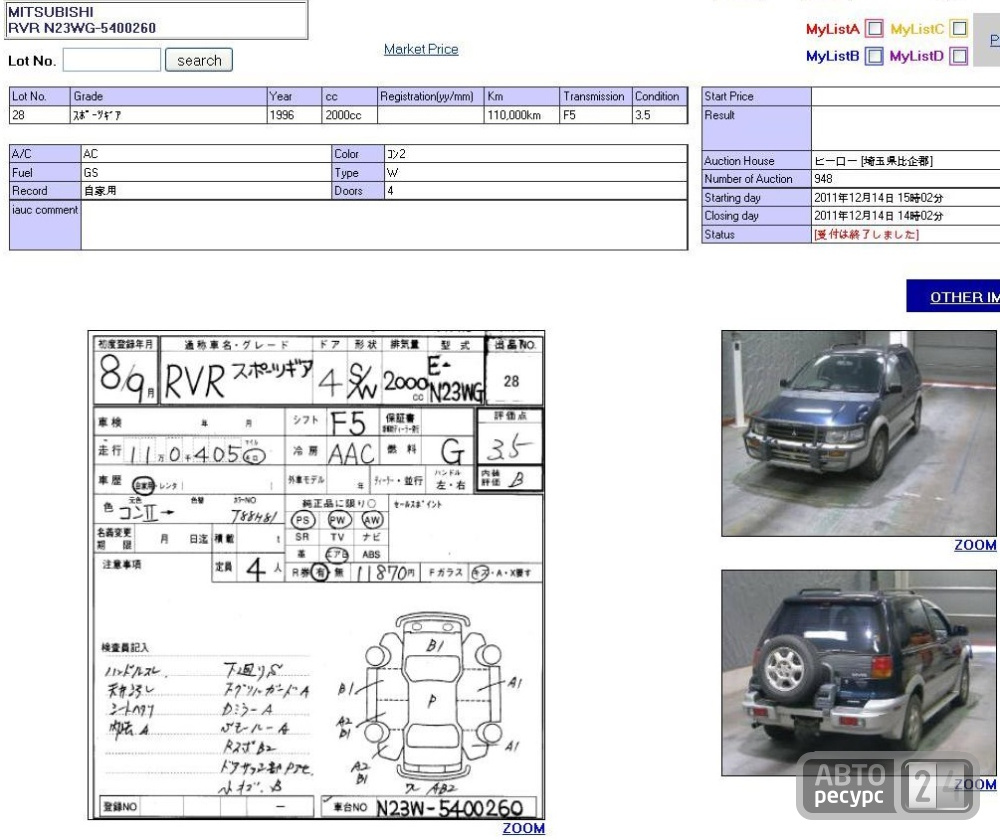Select the A/C value AC
The width and height of the screenshot is (1000, 840).
coord(91,154)
